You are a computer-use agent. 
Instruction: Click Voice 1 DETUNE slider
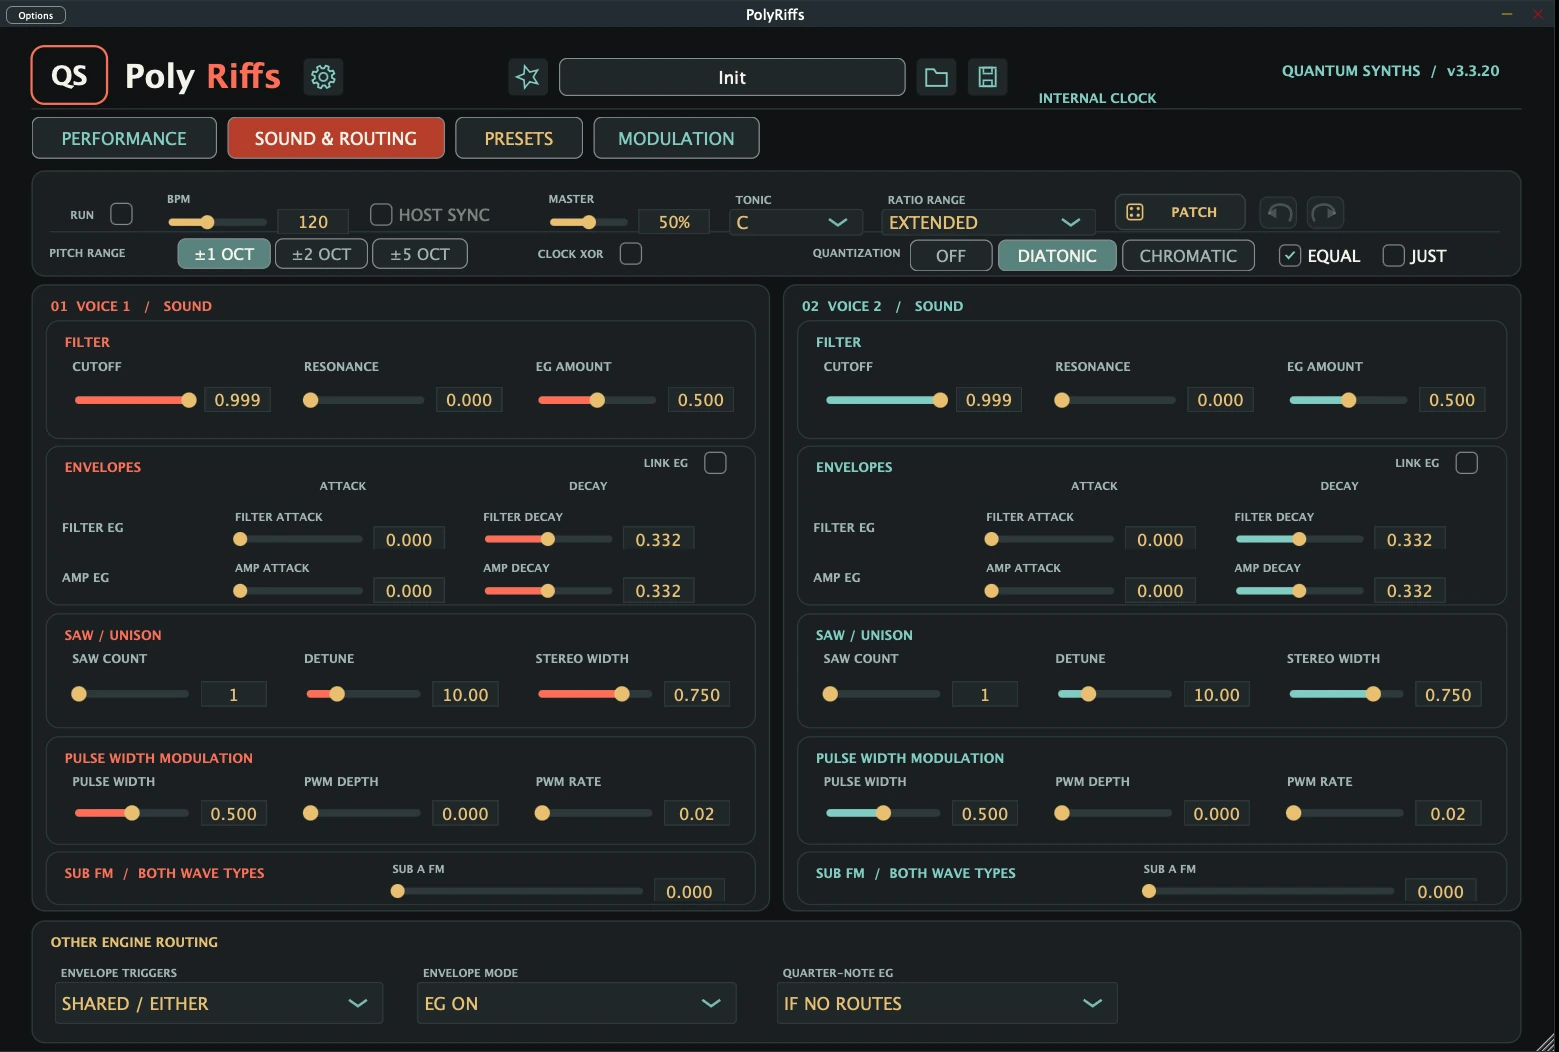pyautogui.click(x=363, y=694)
